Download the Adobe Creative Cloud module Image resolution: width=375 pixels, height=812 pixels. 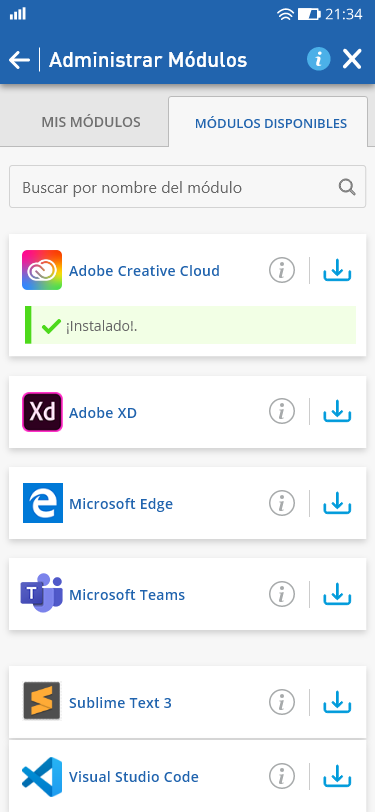(x=337, y=270)
